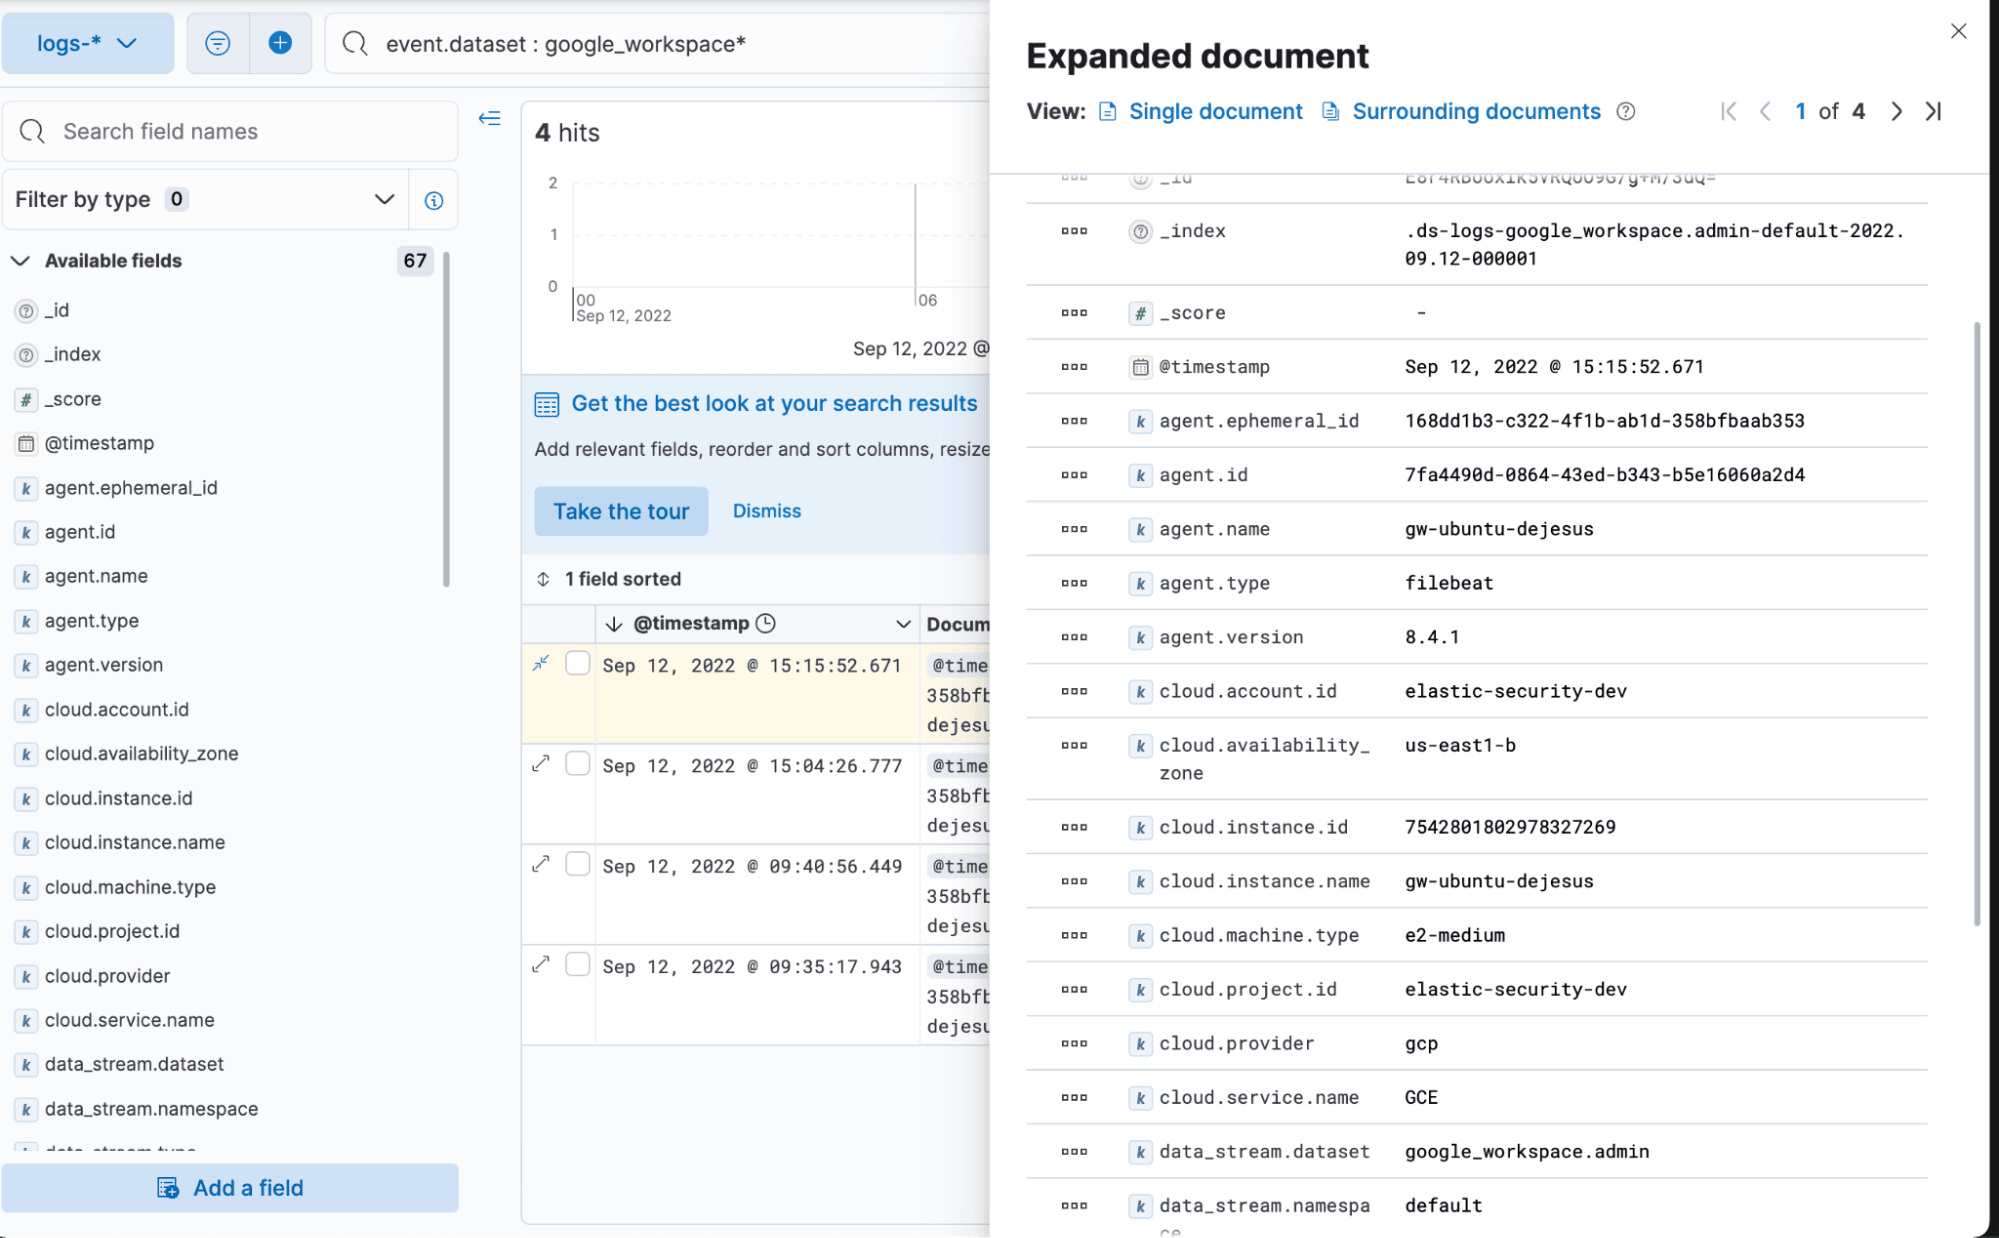
Task: Click the expand document row arrow icon
Action: point(541,763)
